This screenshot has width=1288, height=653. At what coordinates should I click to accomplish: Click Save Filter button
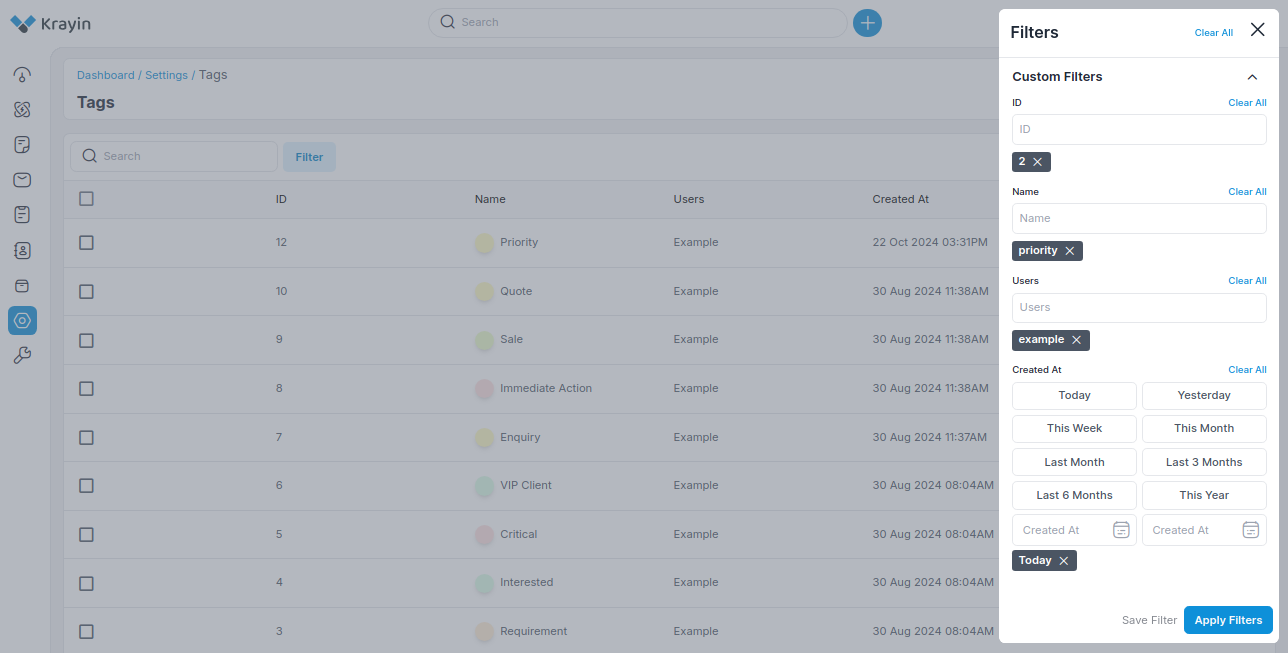(1149, 620)
